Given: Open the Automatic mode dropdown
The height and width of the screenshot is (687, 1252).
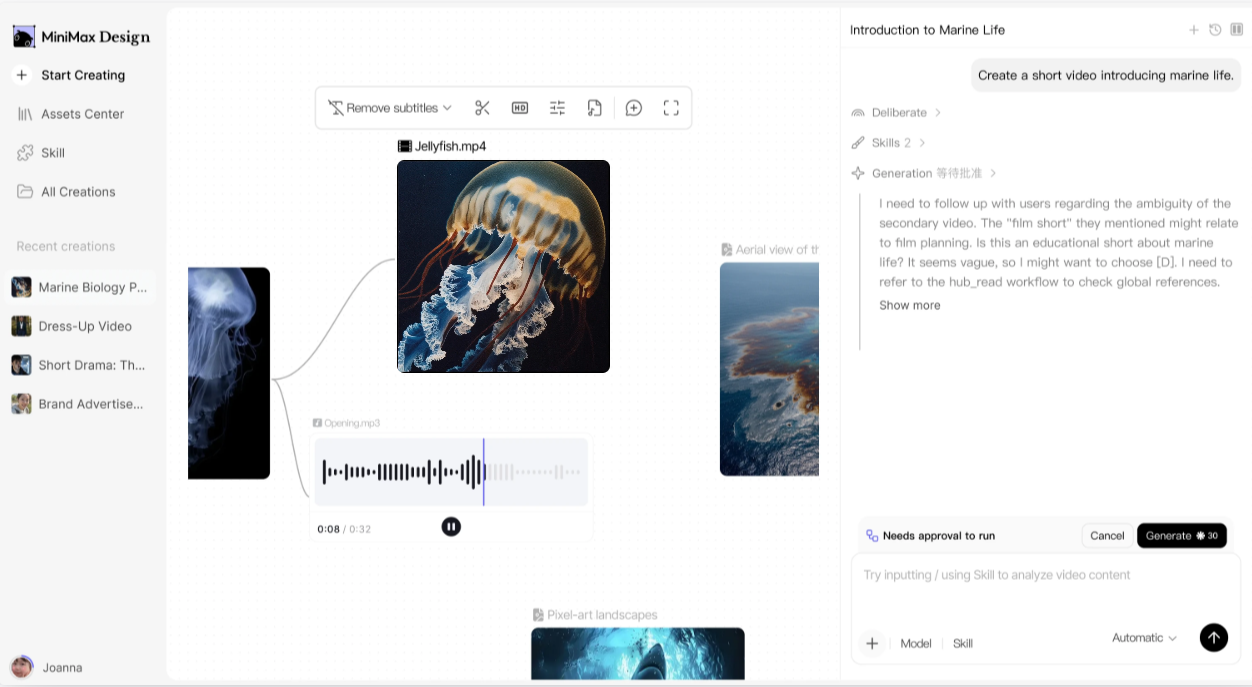Looking at the screenshot, I should (1144, 638).
